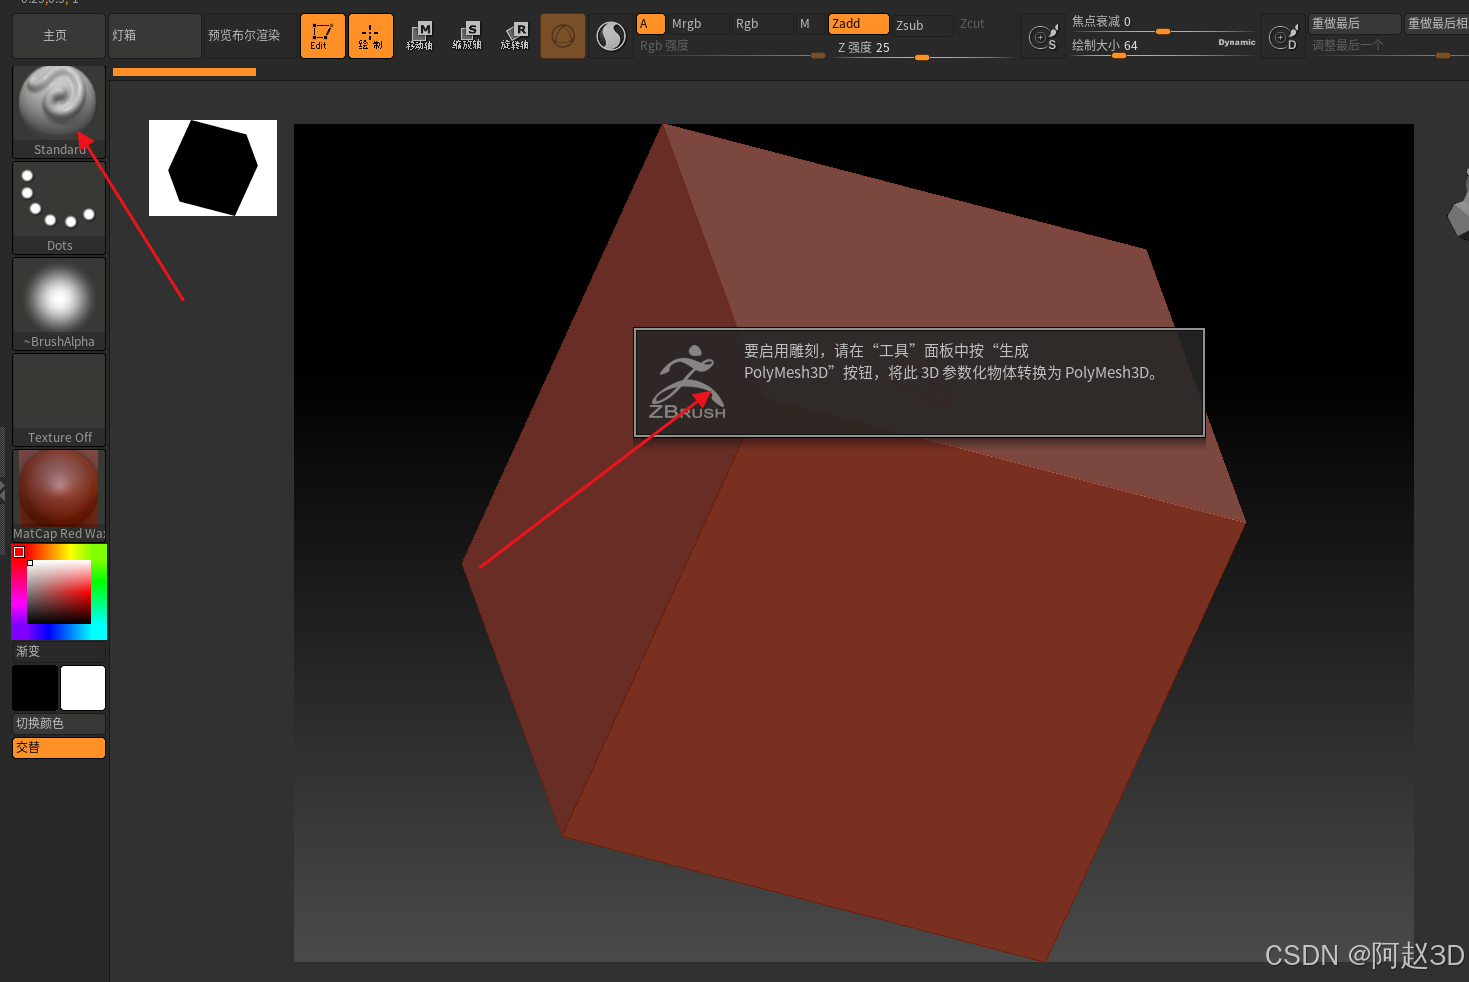The height and width of the screenshot is (982, 1469).
Task: Select the white main color swatch
Action: click(83, 688)
